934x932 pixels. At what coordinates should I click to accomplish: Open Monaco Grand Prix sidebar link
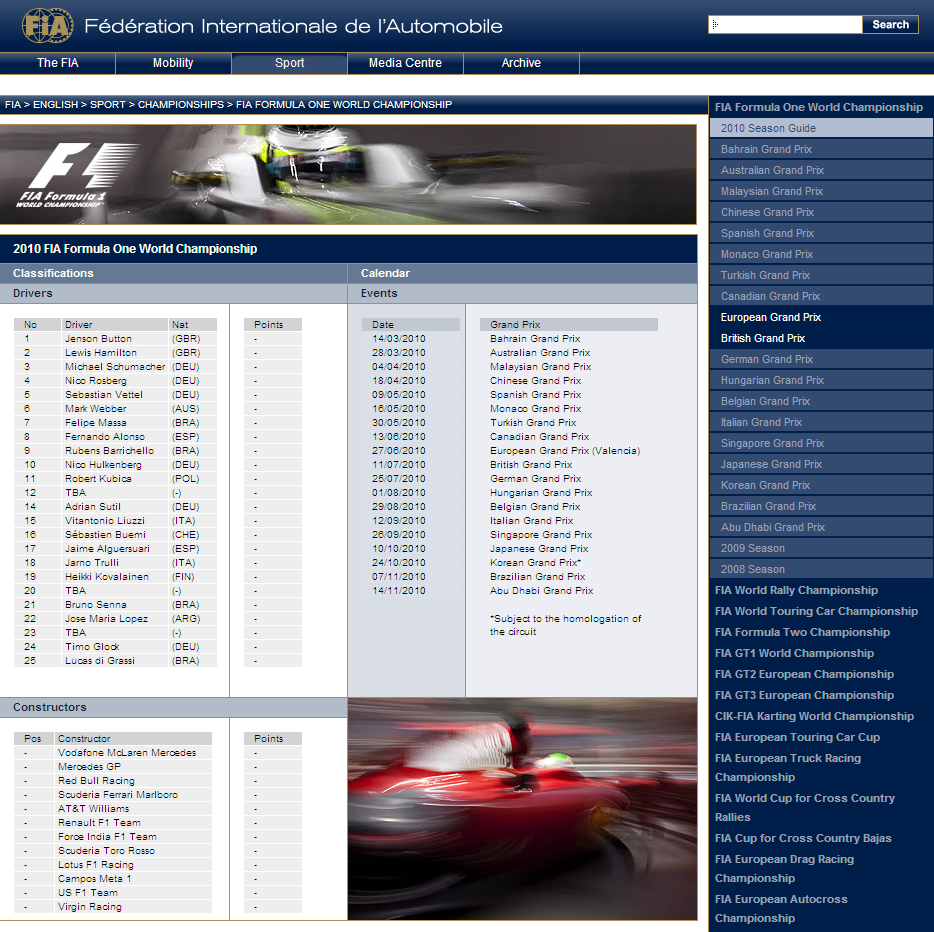821,254
